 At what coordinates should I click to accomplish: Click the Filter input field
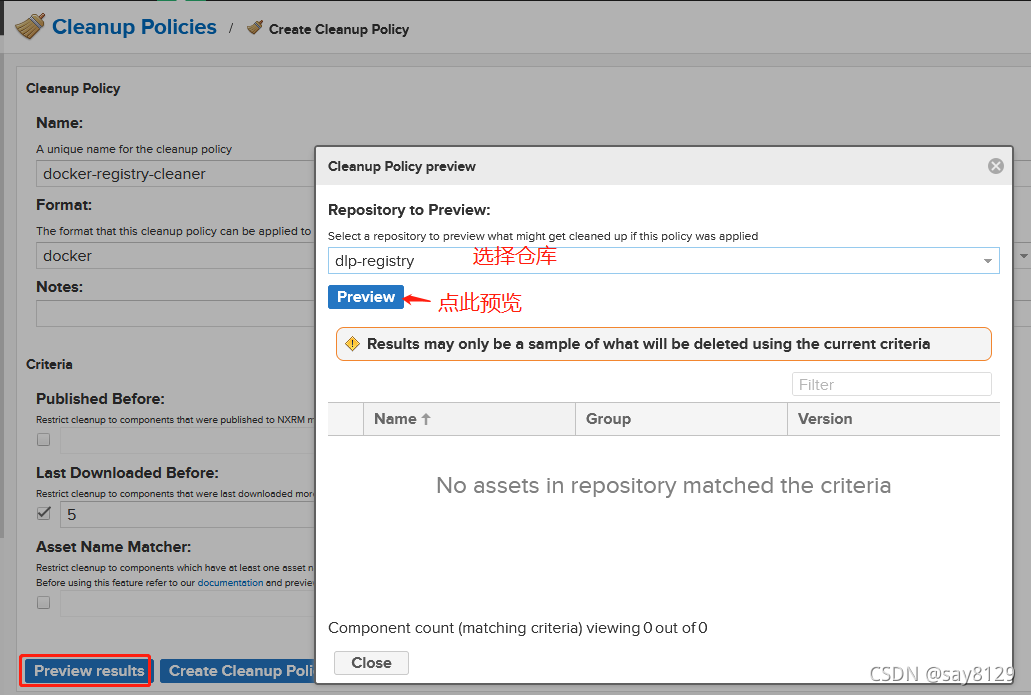891,384
